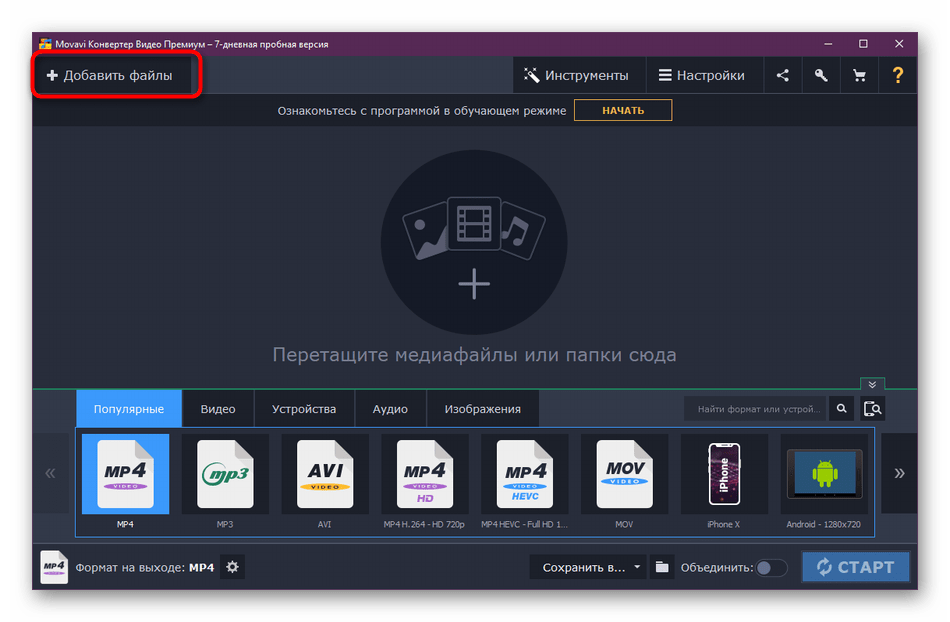950x622 pixels.
Task: Open output format settings gear
Action: coord(232,567)
